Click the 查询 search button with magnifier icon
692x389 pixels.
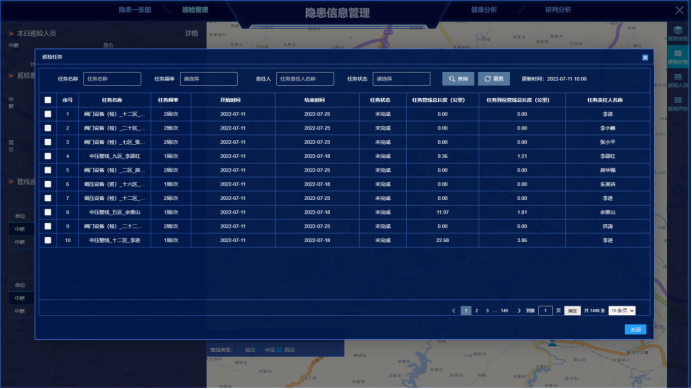458,79
